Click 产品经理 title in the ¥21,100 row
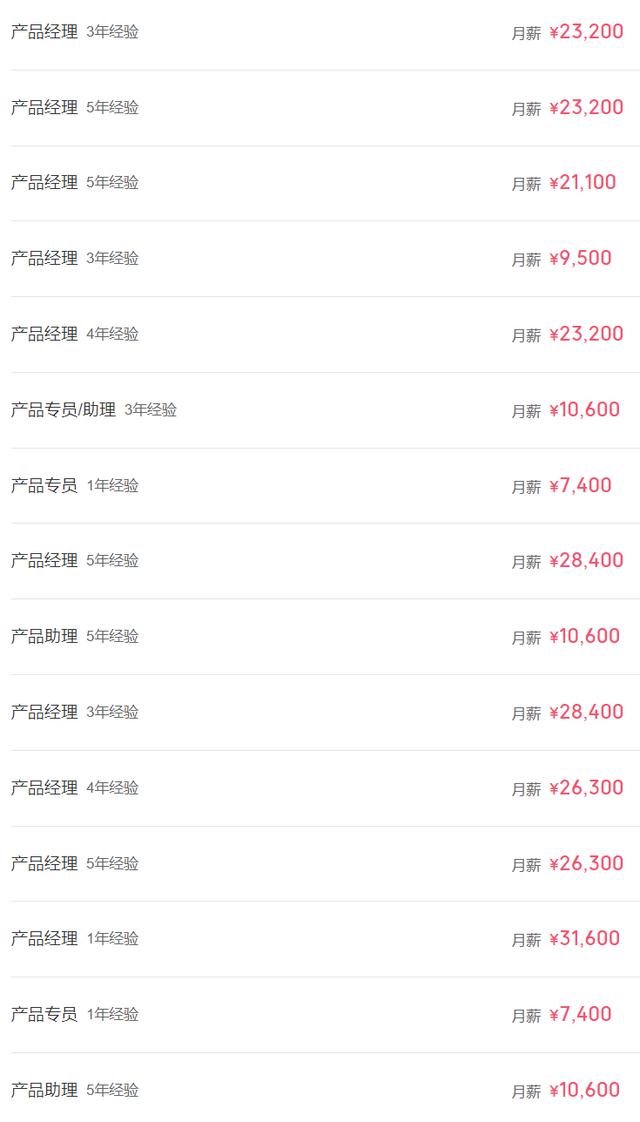The height and width of the screenshot is (1122, 640). point(44,183)
